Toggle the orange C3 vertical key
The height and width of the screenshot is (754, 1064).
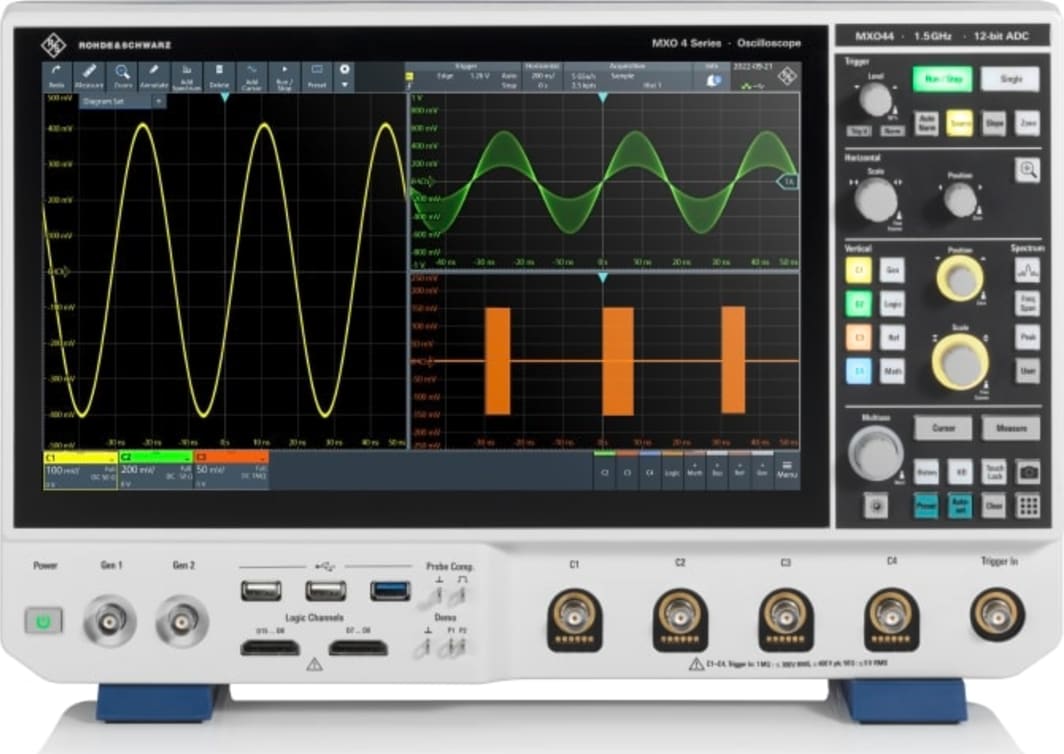point(858,337)
